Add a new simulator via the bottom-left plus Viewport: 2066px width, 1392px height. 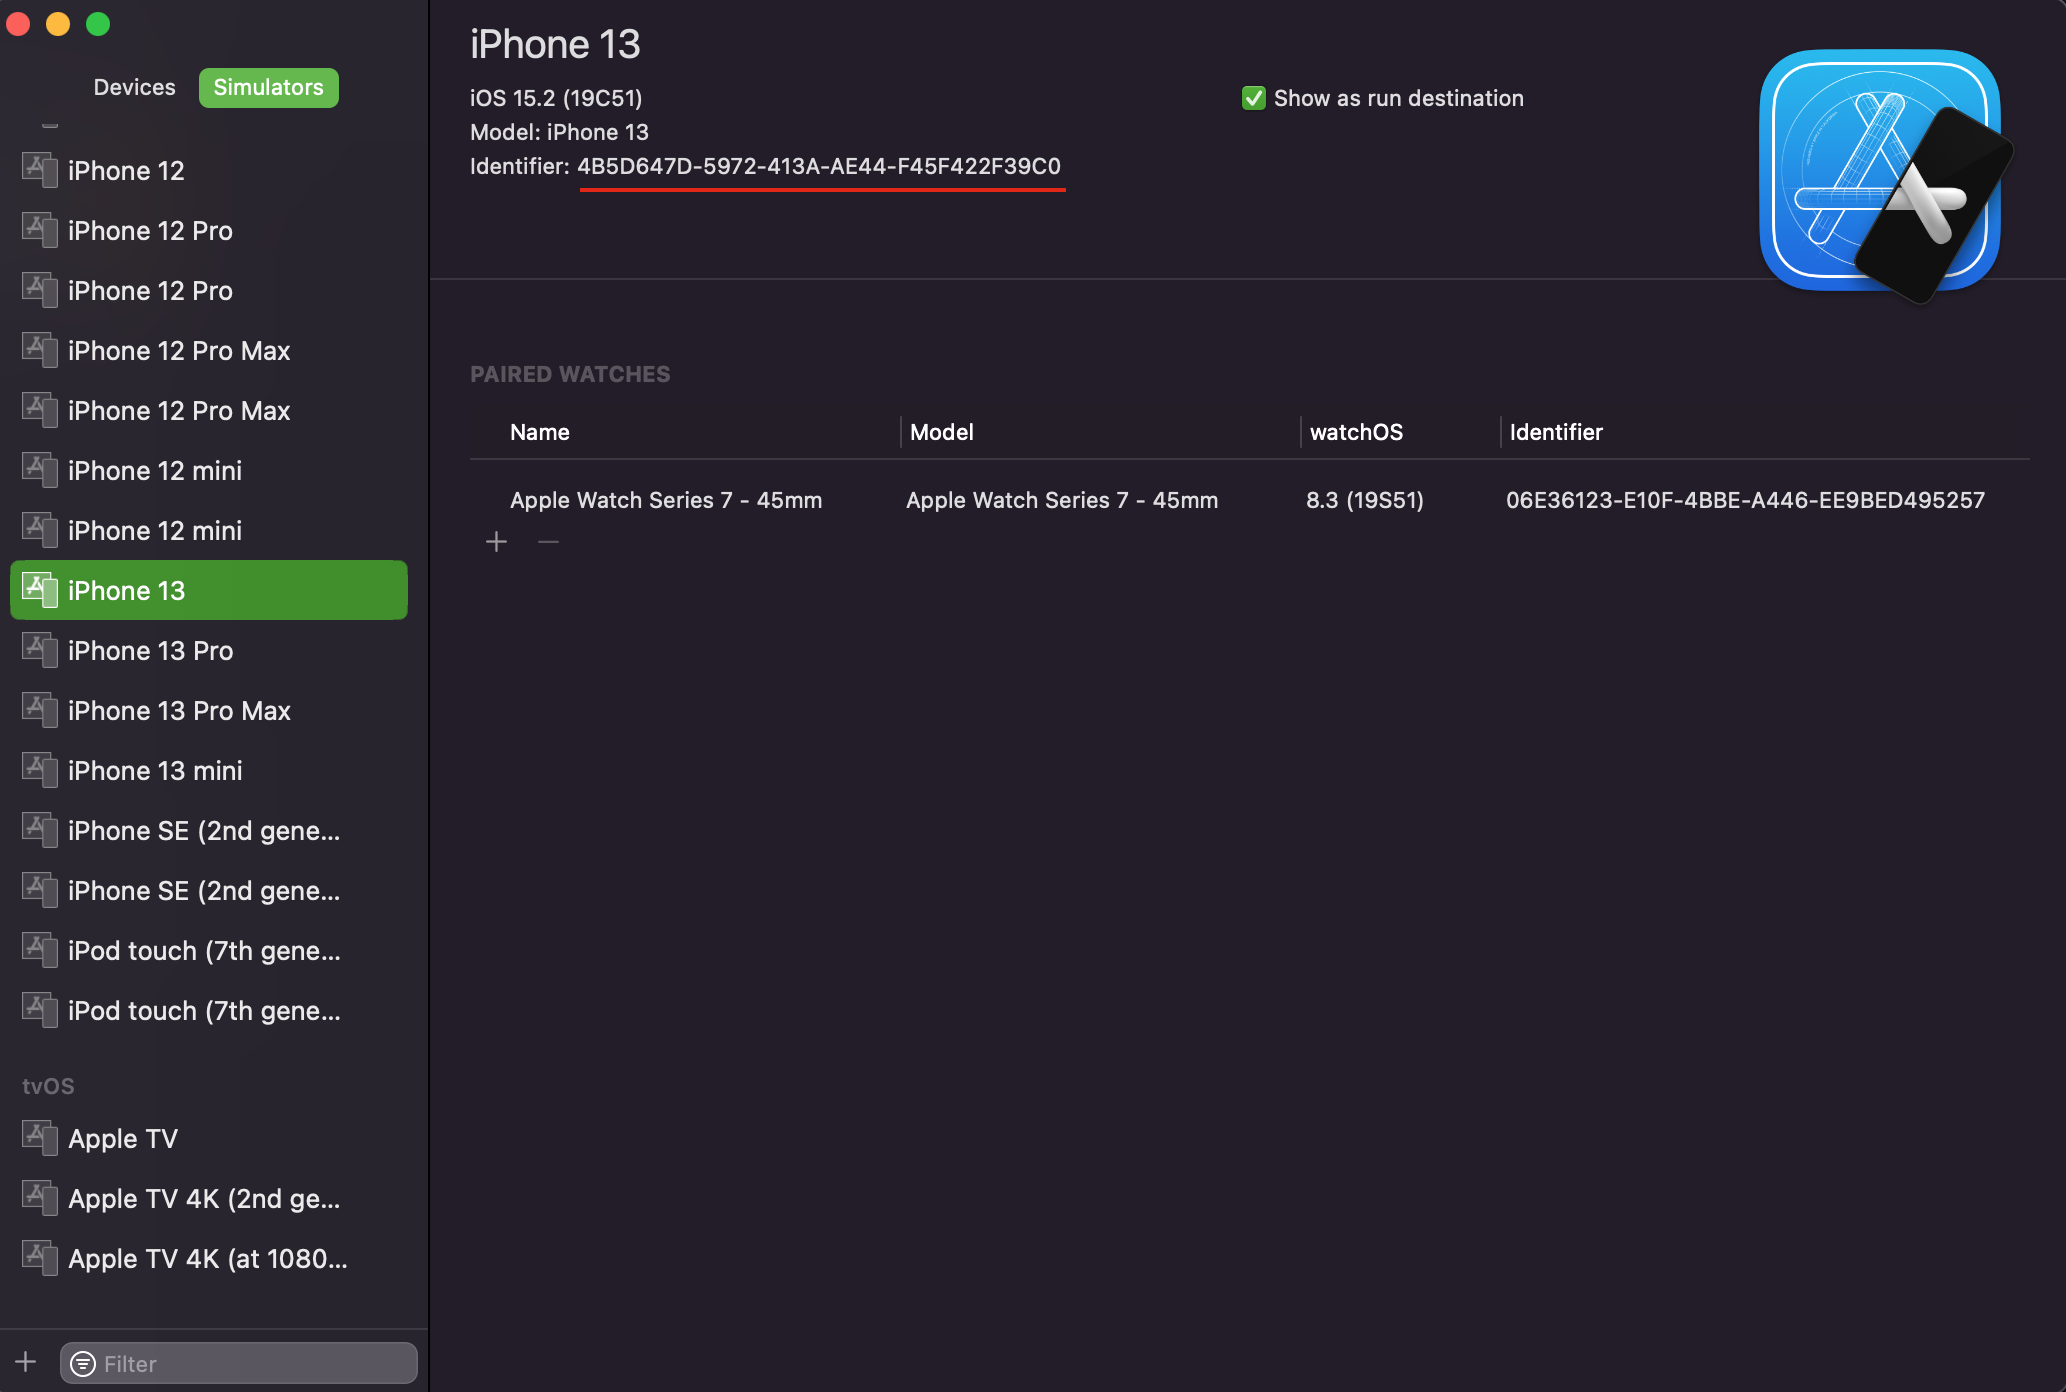[26, 1362]
